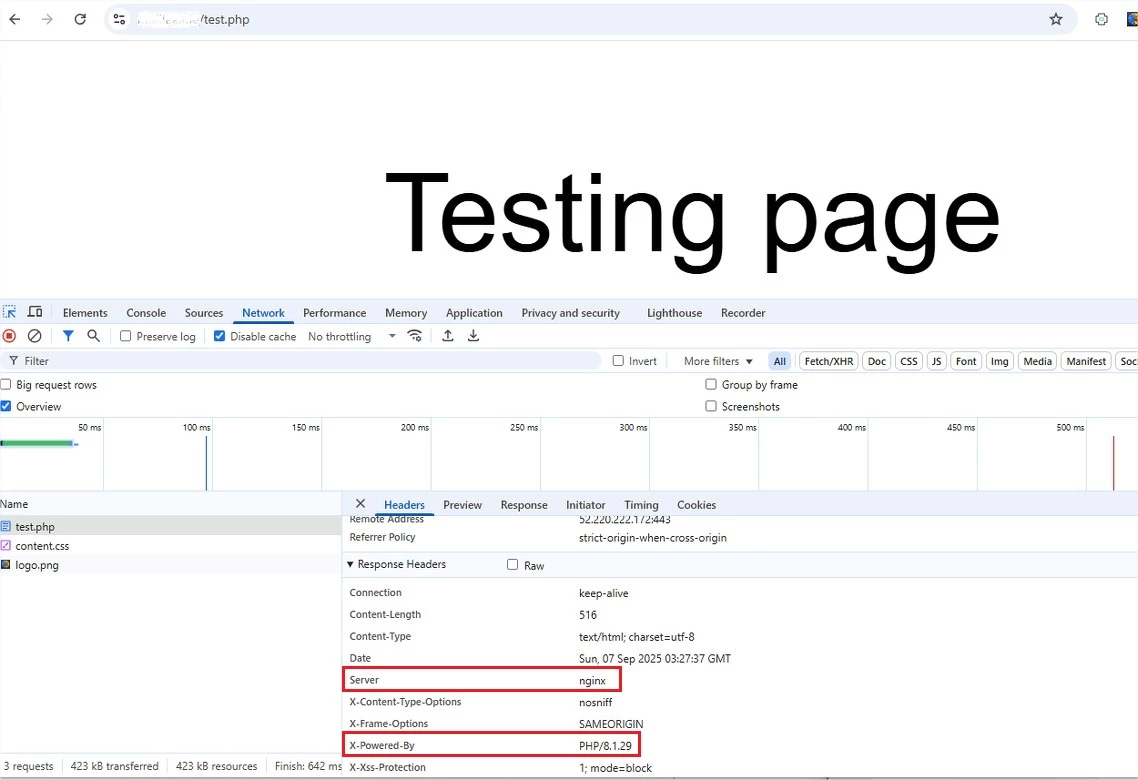Open the Performance tab
The height and width of the screenshot is (780, 1138).
(x=335, y=313)
